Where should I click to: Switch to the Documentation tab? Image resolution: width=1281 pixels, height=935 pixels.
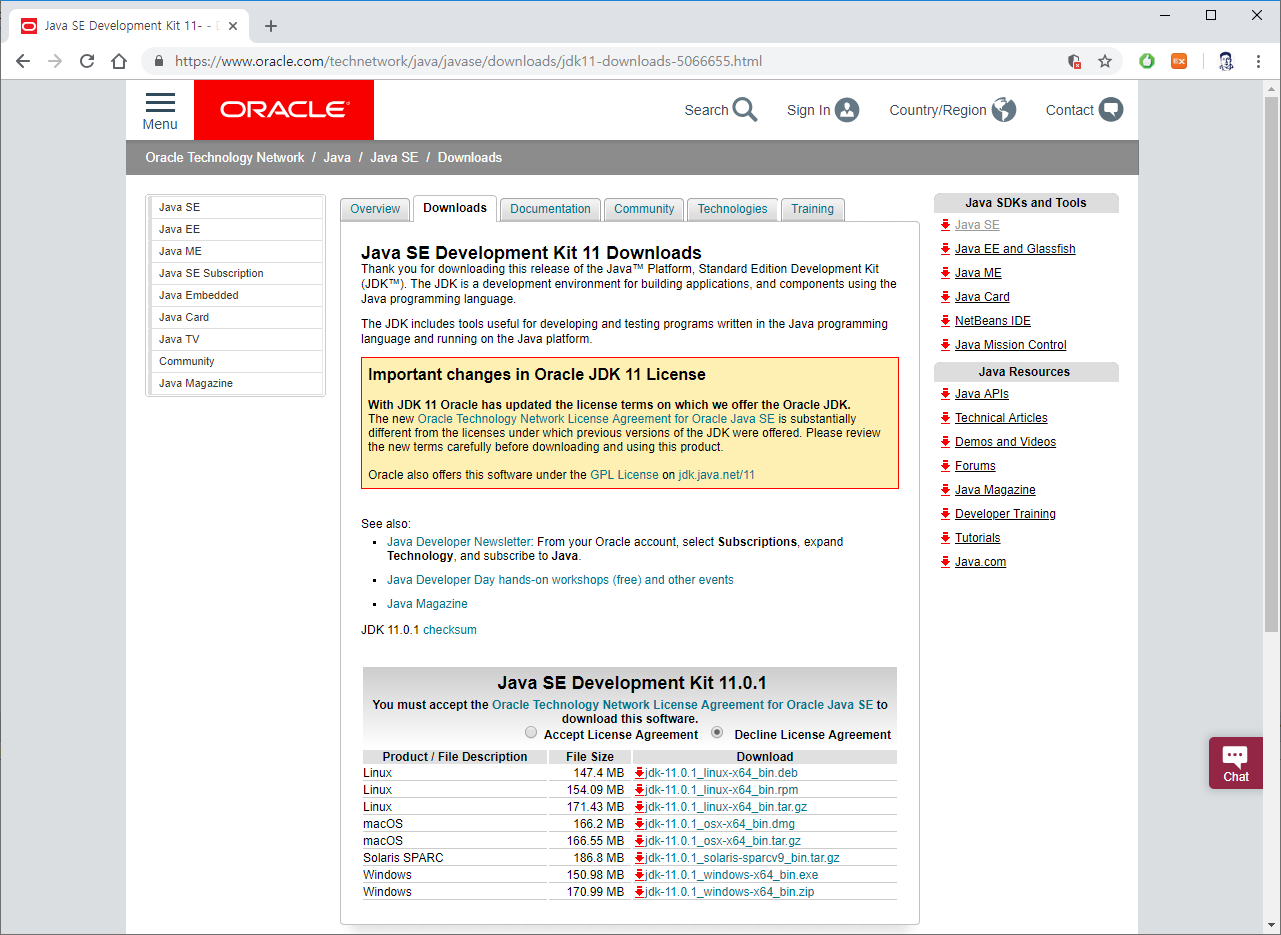click(550, 209)
